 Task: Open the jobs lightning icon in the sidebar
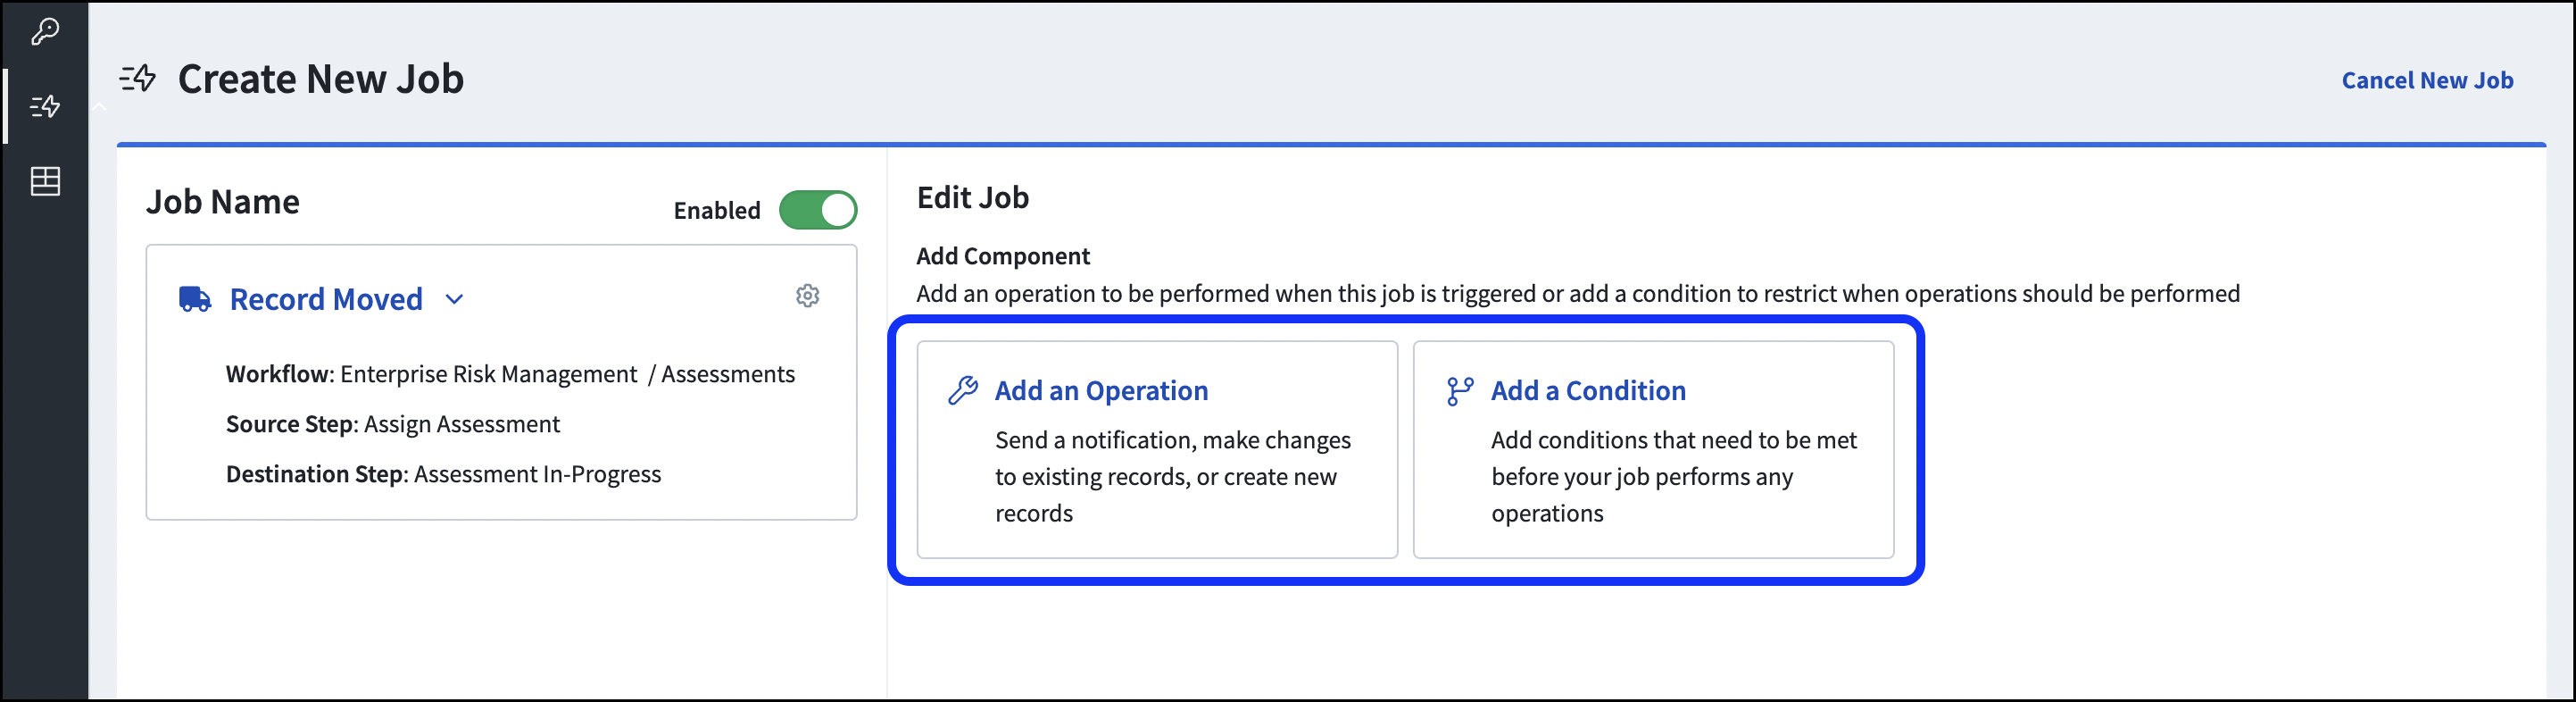point(45,106)
